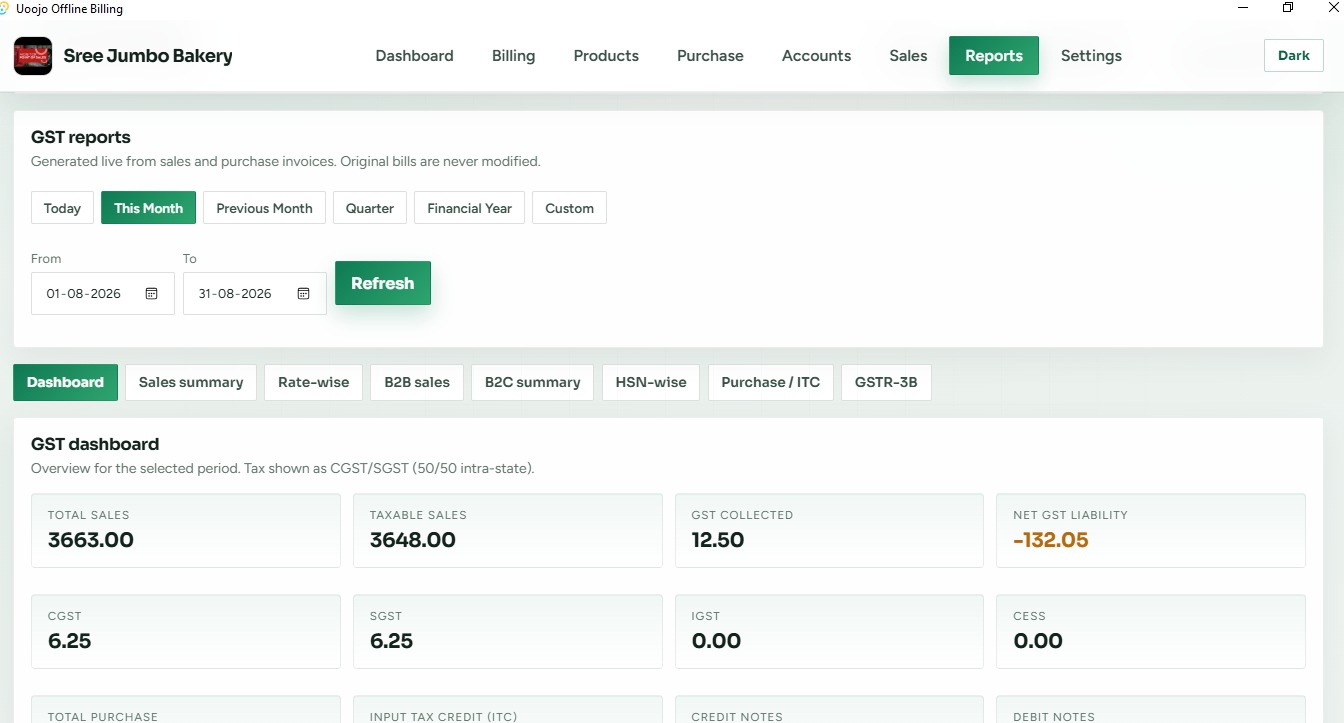Viewport: 1344px width, 723px height.
Task: Open the From date calendar picker icon
Action: coord(152,294)
